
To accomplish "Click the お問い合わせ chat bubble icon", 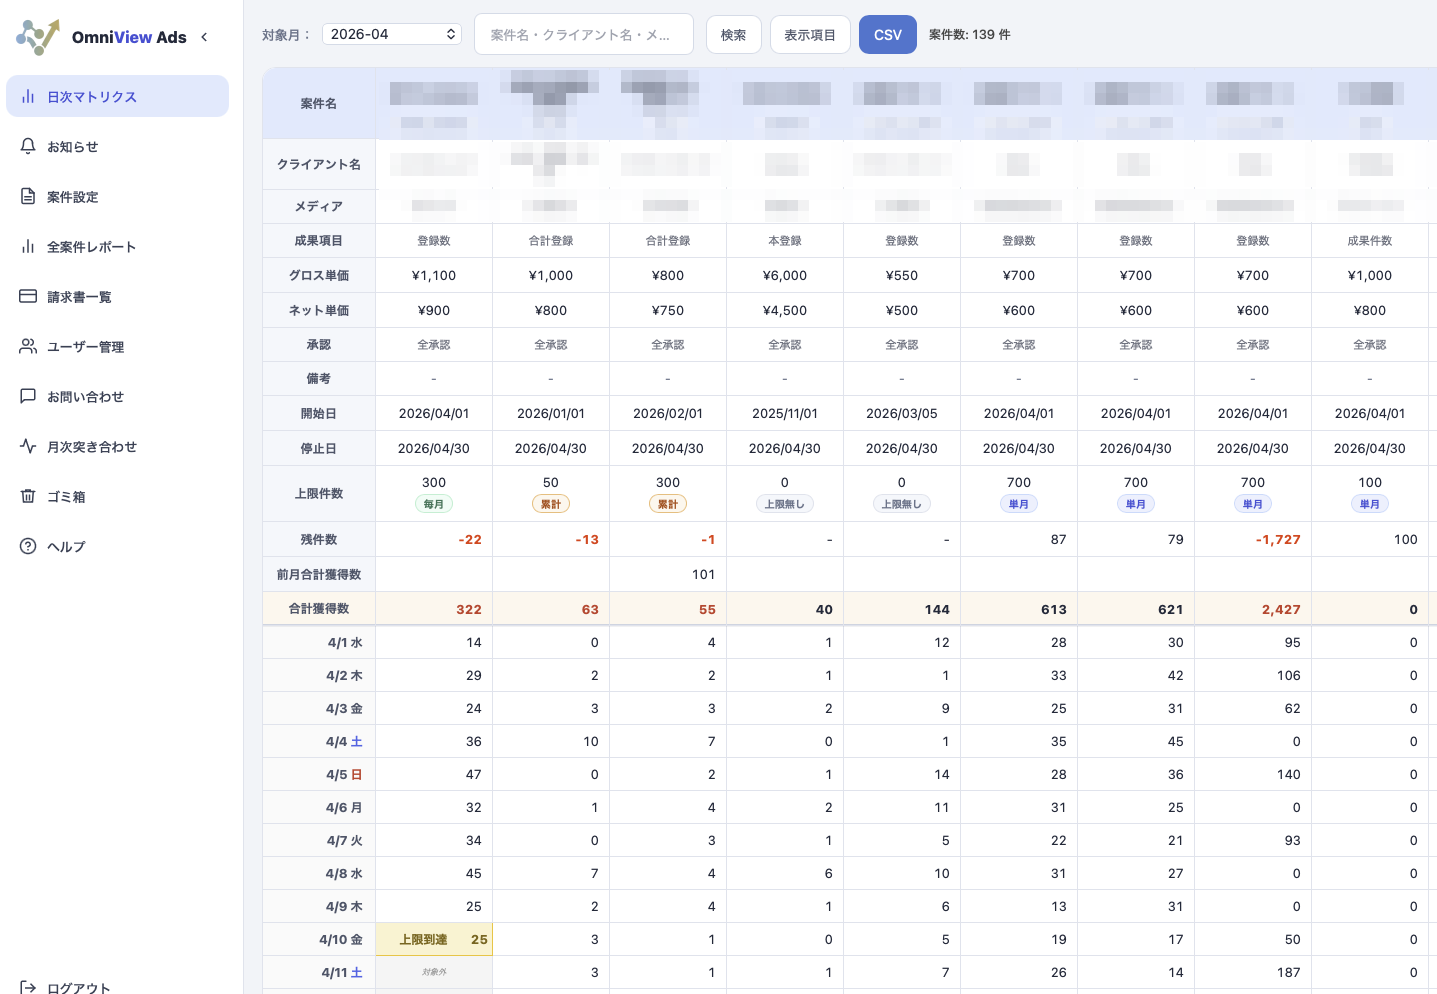I will [x=28, y=396].
